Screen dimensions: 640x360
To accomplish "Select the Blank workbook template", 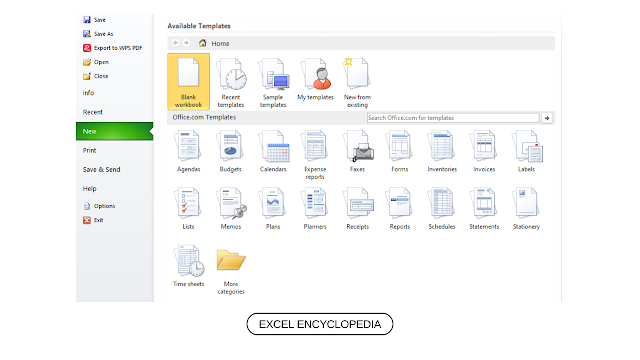I will [189, 82].
